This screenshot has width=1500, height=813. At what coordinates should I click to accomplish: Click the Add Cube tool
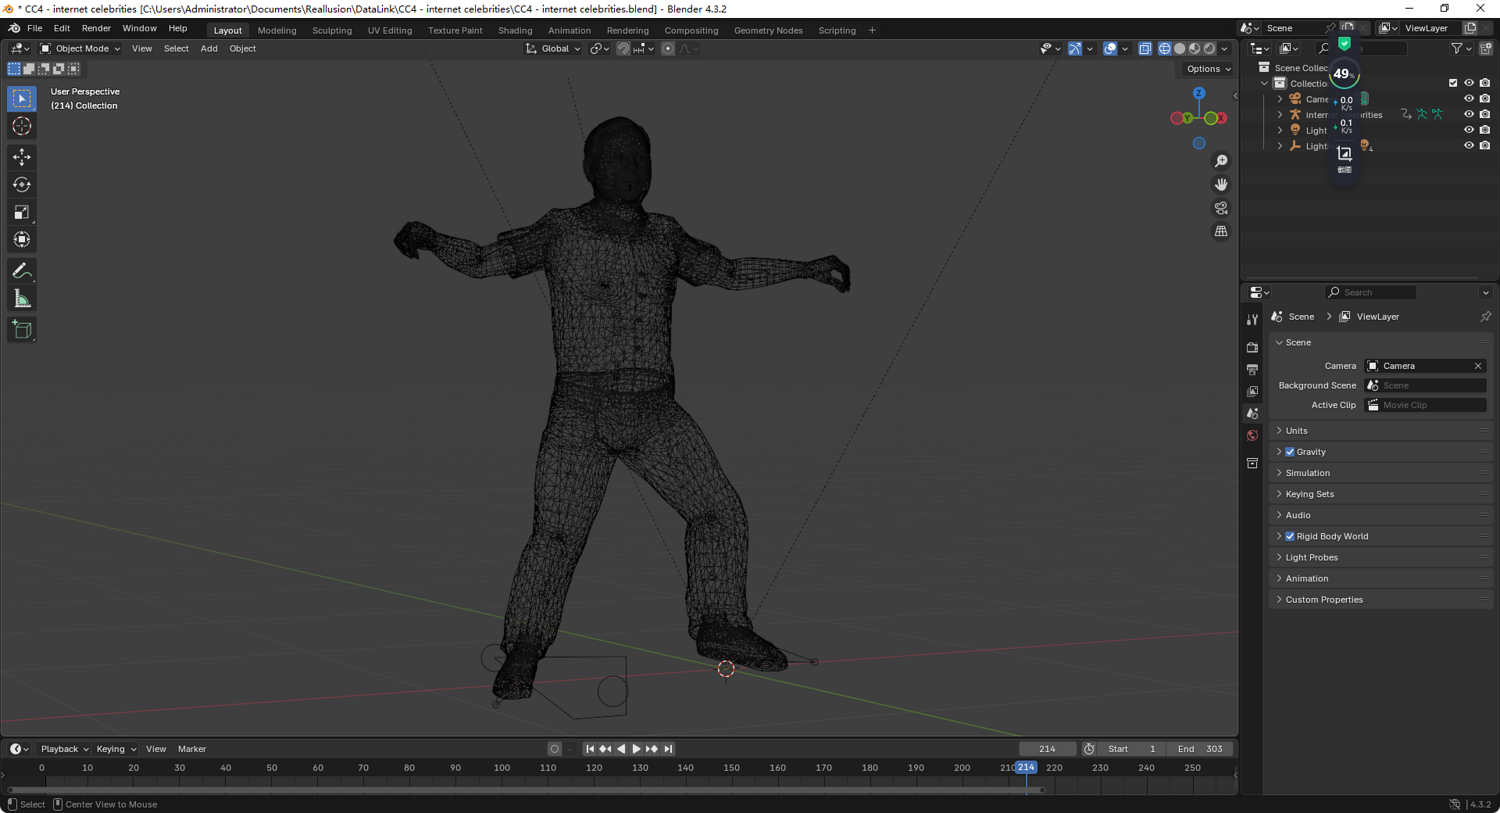click(x=22, y=330)
